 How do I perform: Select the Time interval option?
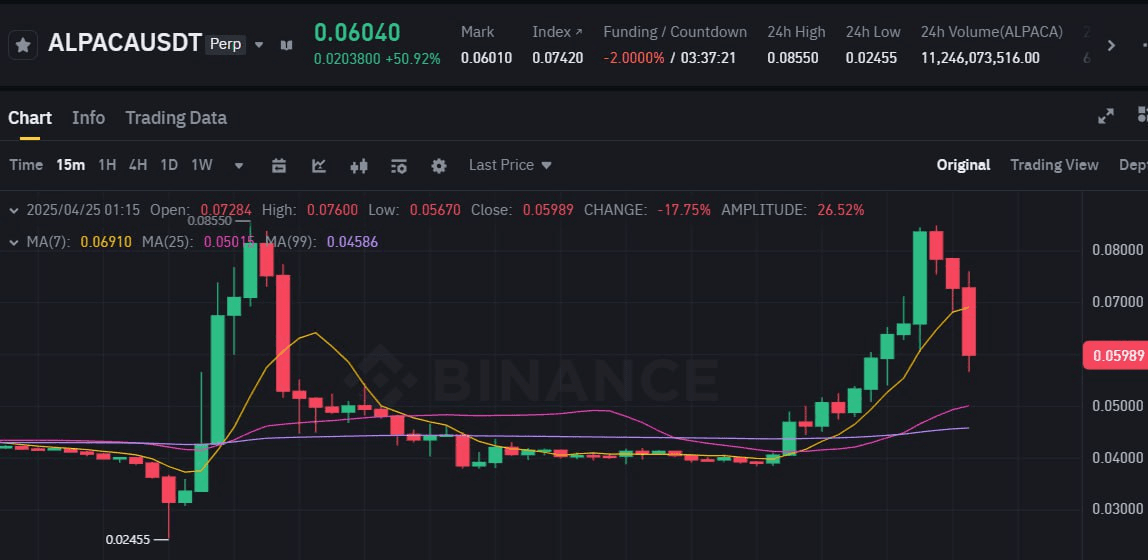coord(26,165)
